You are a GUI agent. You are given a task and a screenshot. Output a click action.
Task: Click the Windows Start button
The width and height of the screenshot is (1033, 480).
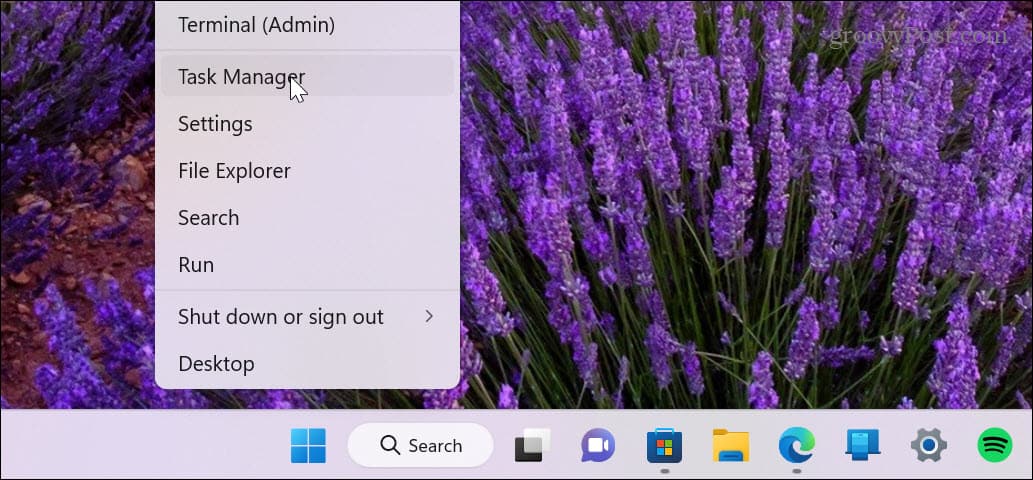tap(308, 446)
